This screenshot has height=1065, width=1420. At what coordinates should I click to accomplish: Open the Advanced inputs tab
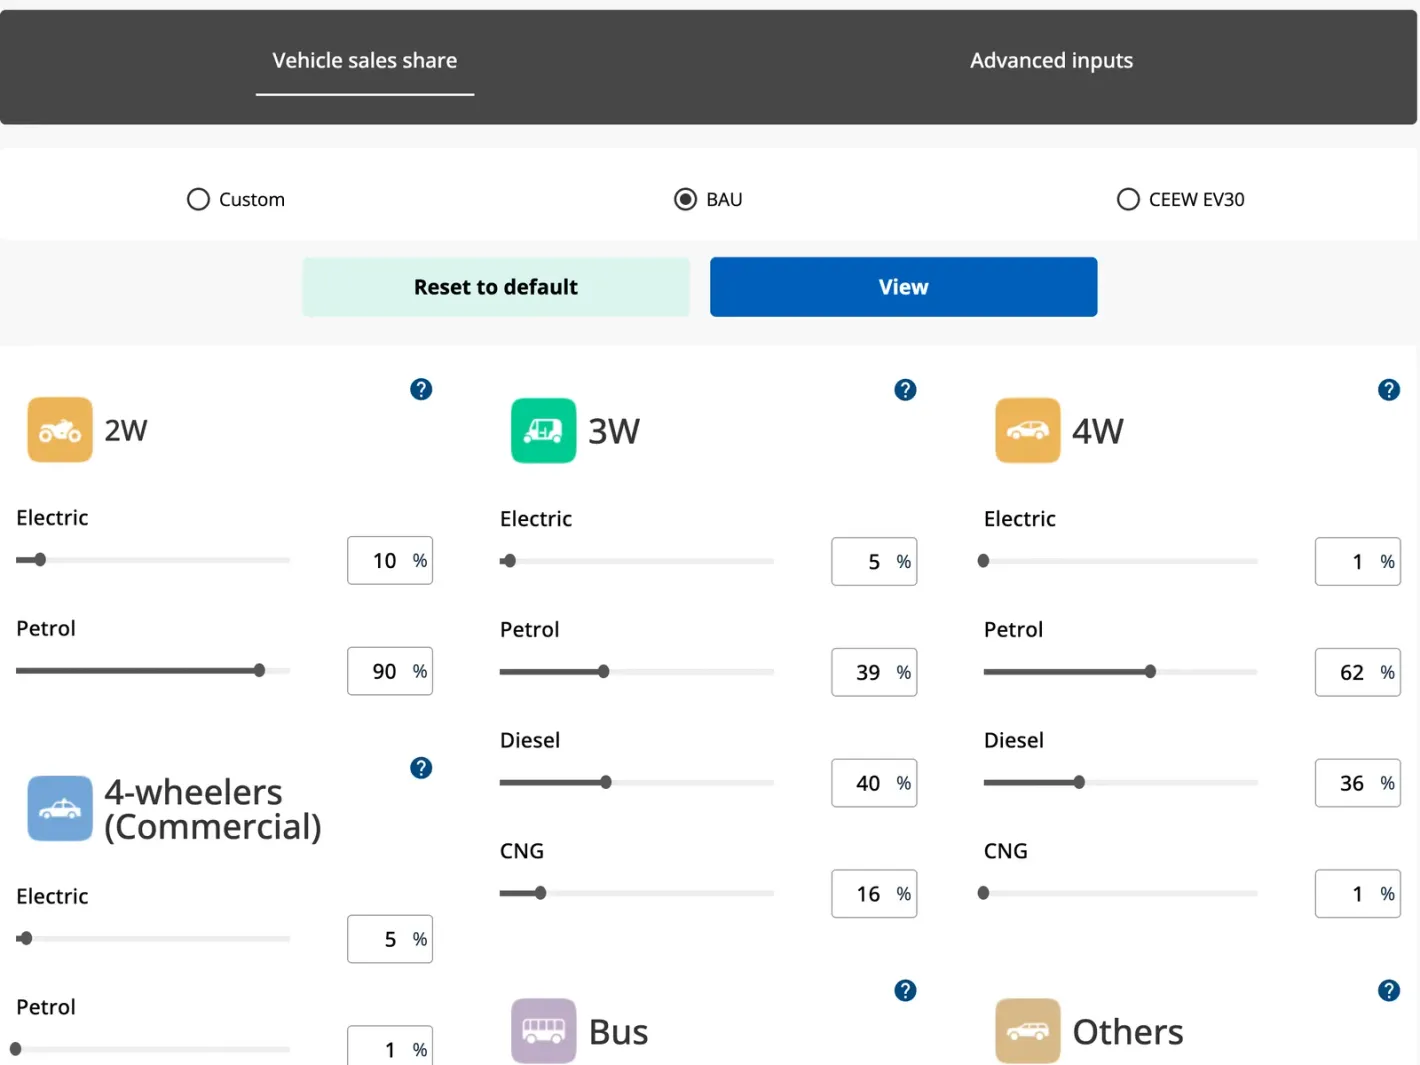[1051, 61]
